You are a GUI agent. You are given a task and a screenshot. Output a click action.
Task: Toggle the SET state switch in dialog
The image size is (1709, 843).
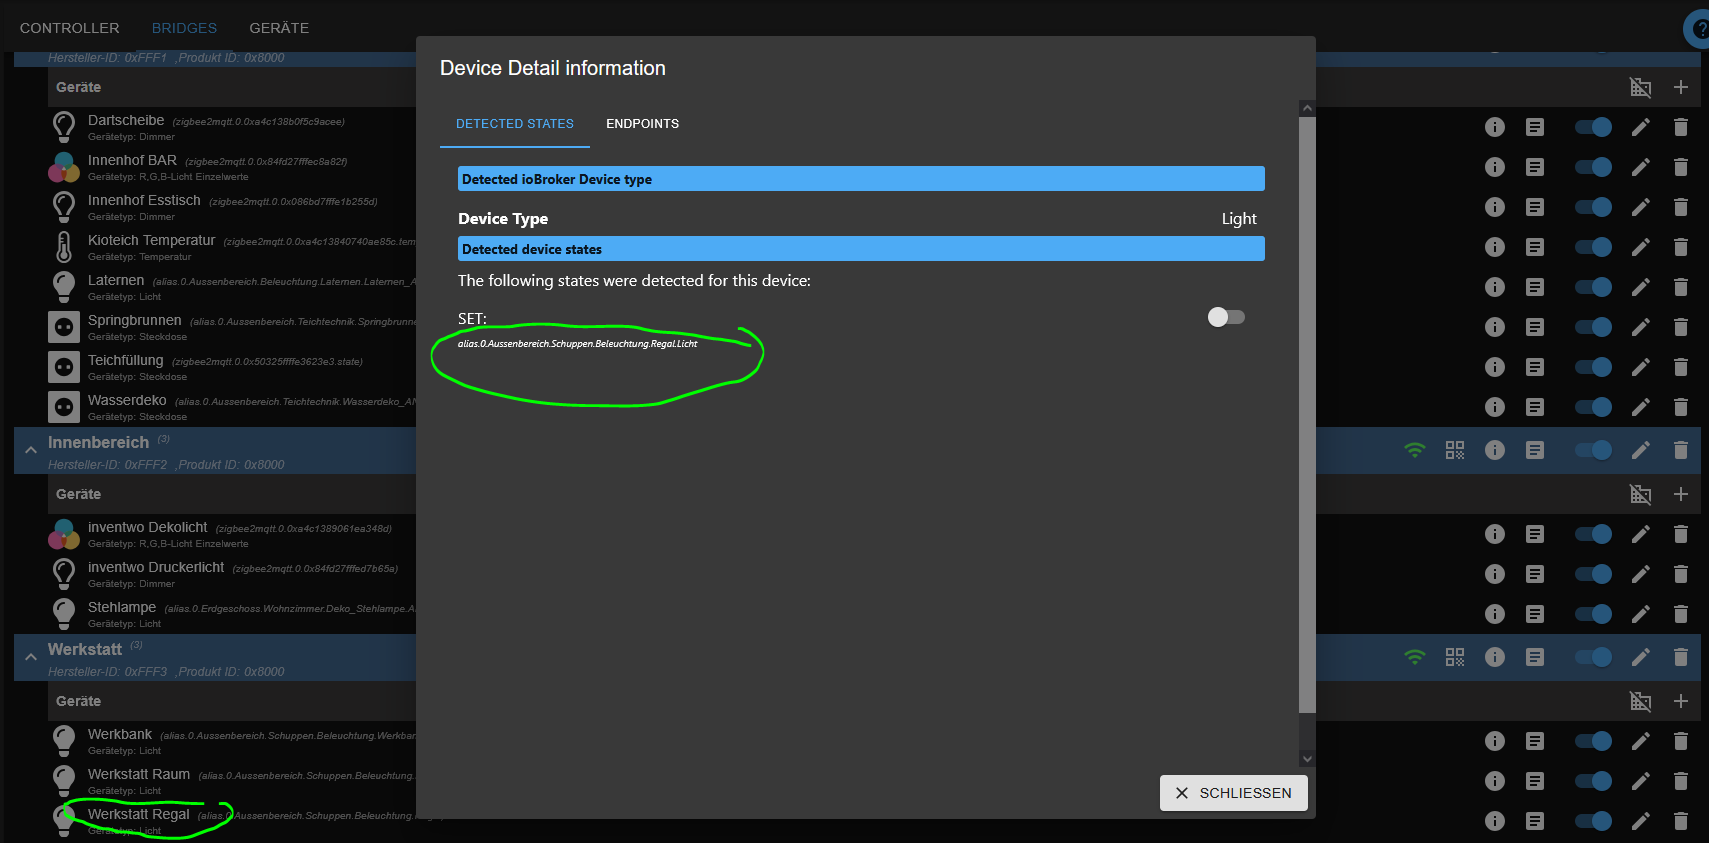(x=1226, y=317)
